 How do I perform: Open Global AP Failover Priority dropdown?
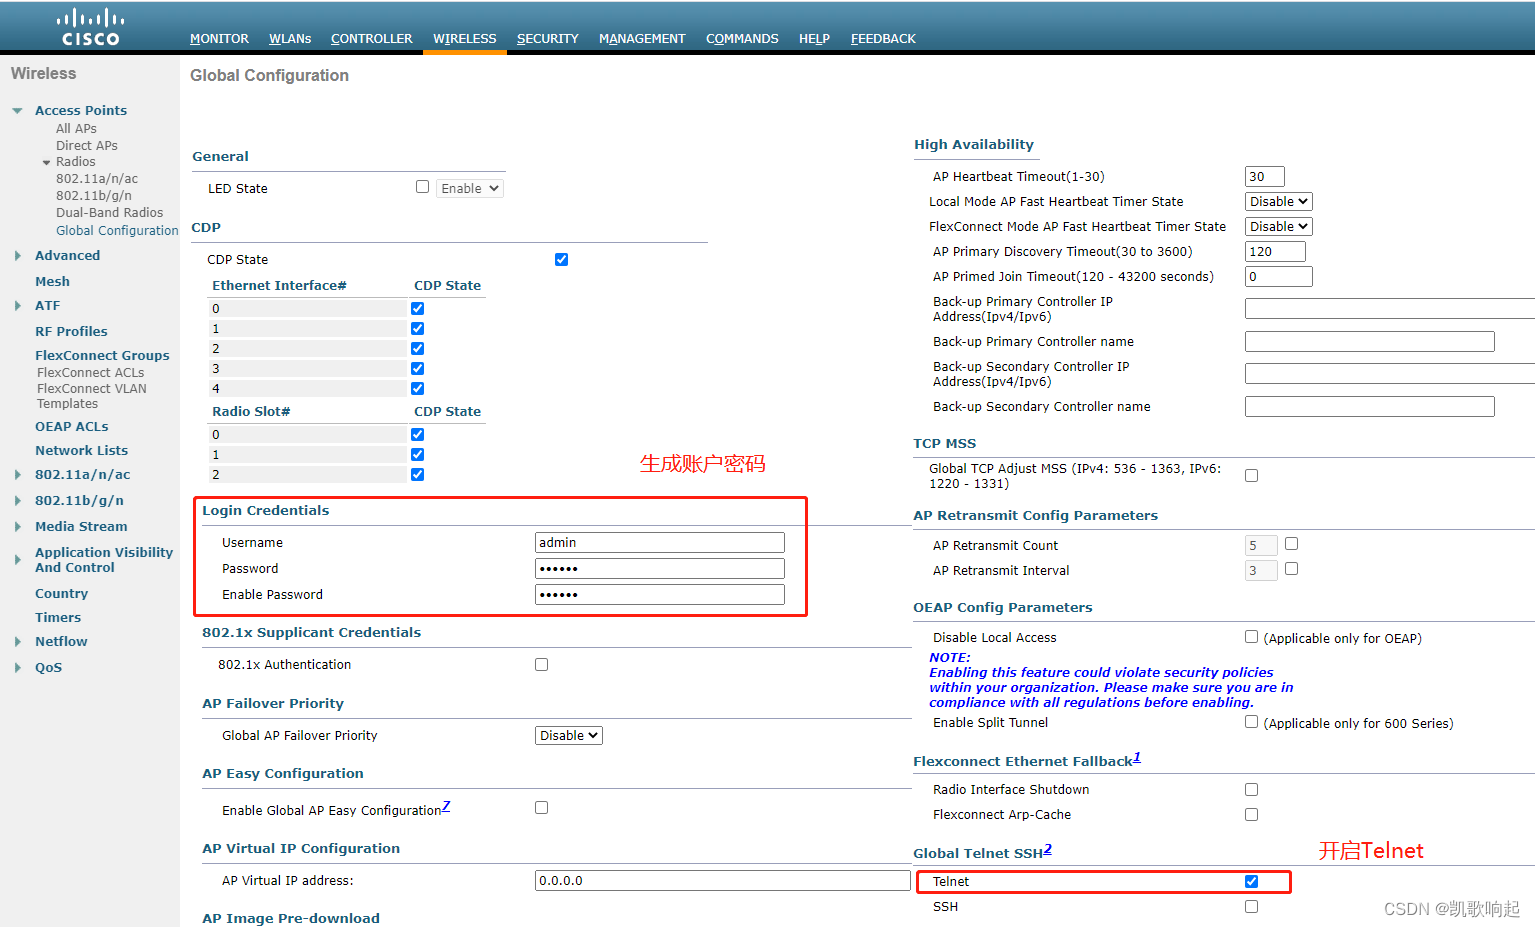569,736
